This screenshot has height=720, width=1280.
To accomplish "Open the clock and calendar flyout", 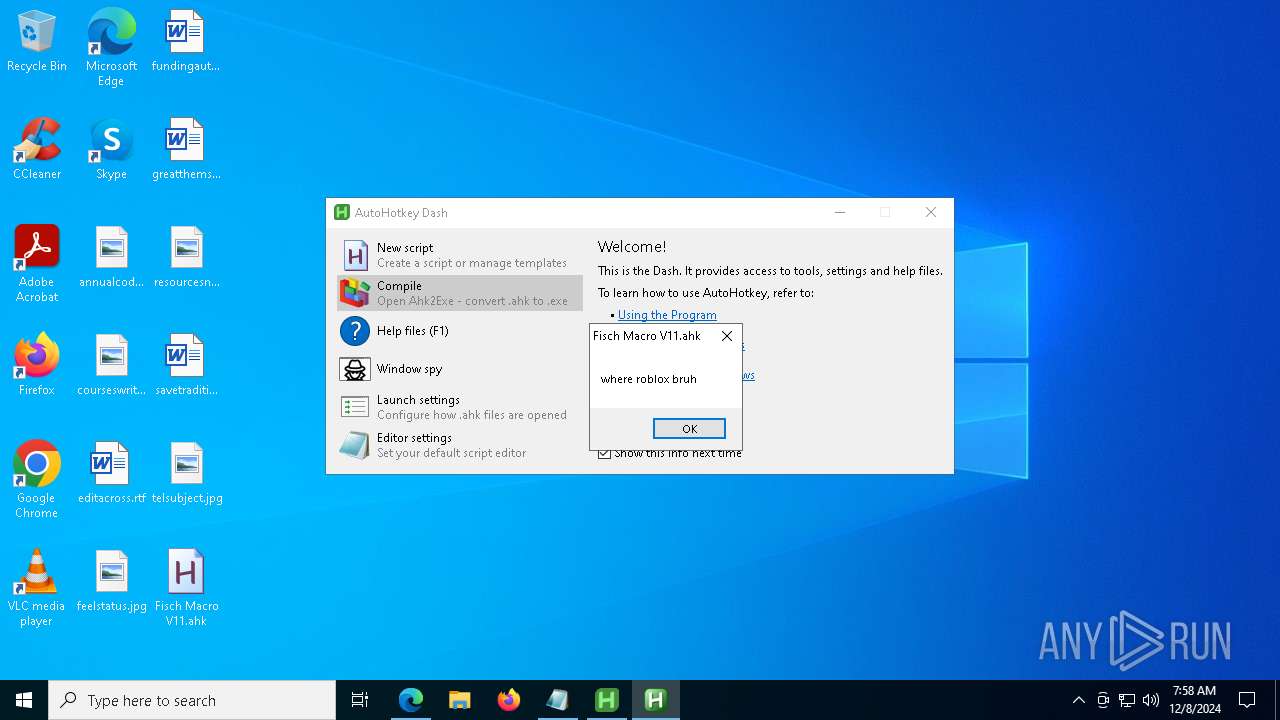I will 1195,700.
